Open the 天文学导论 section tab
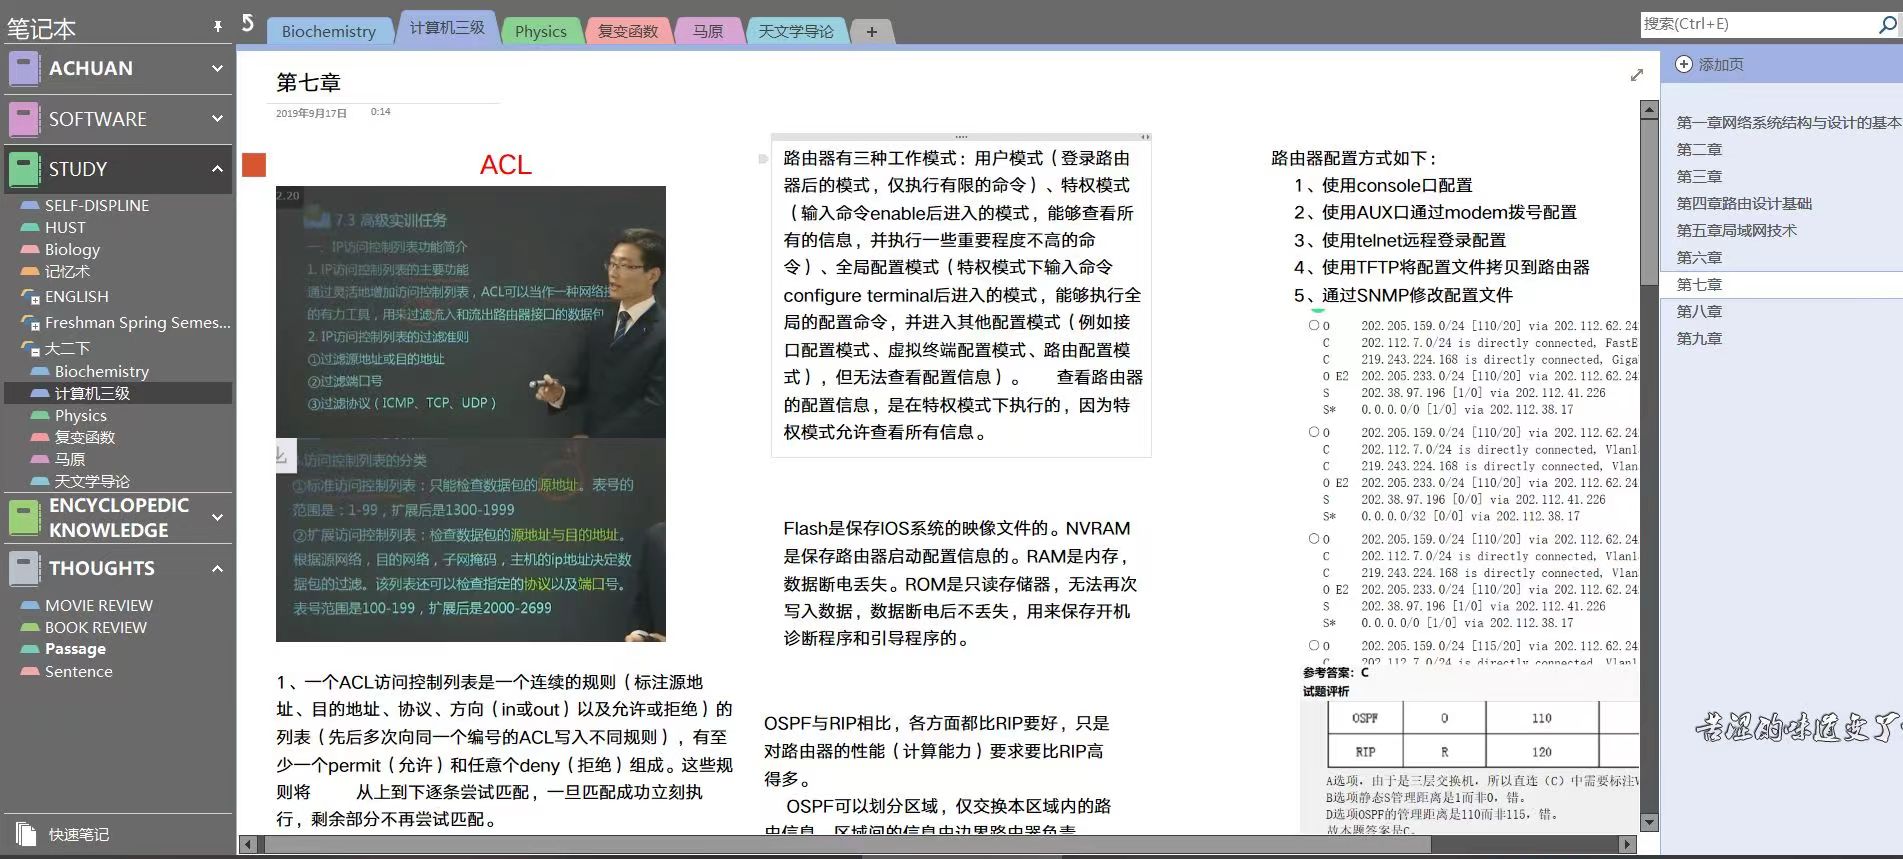Viewport: 1903px width, 859px height. tap(795, 32)
